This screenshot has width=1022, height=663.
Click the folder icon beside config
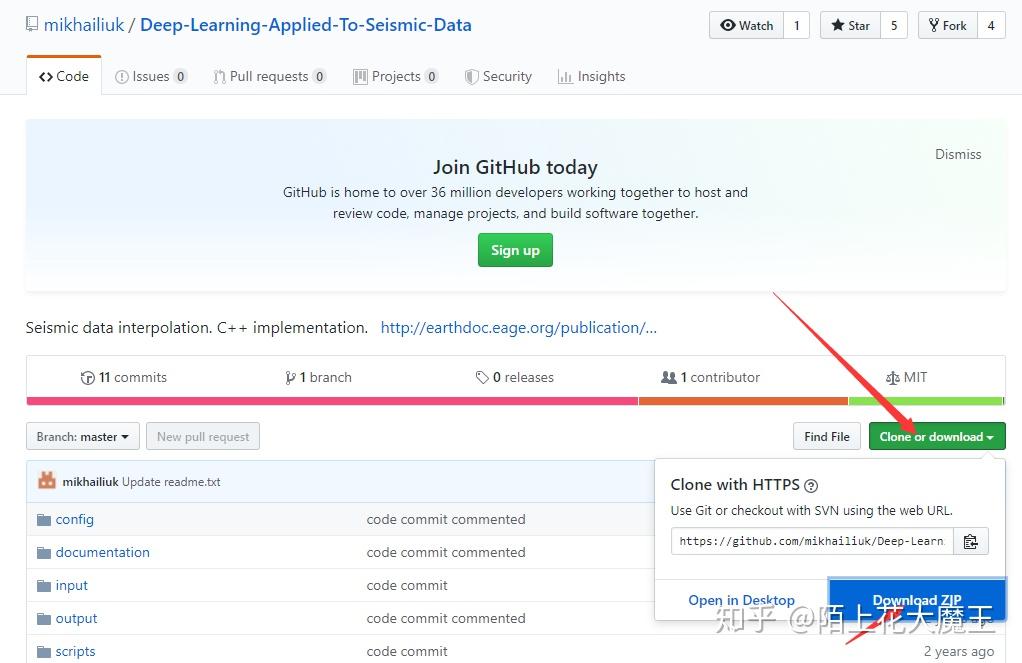pos(45,519)
